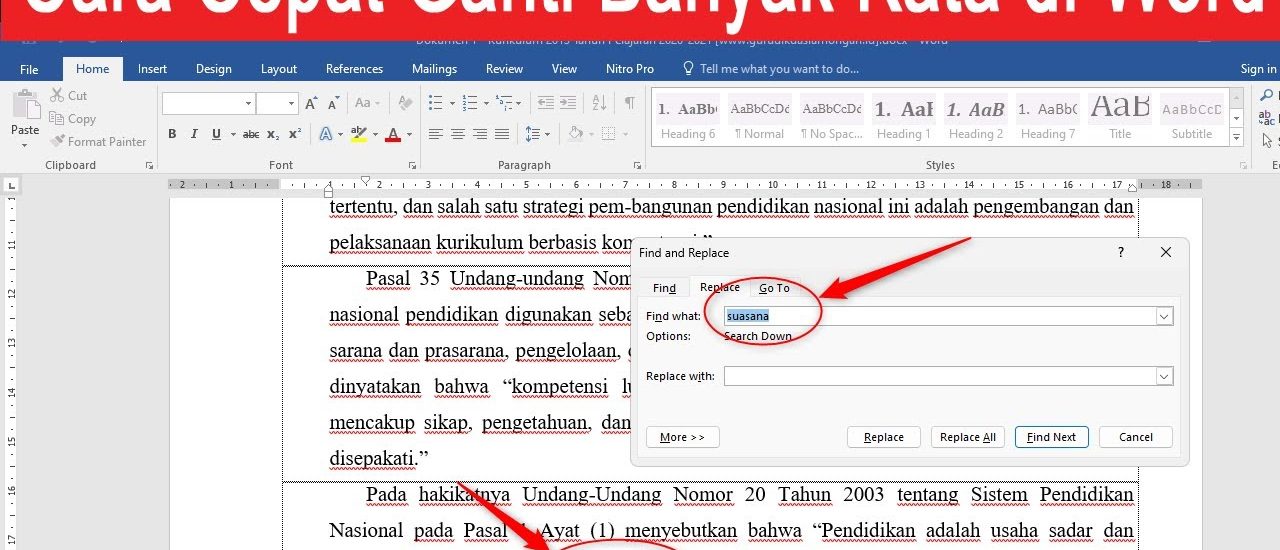Open the Replace with history dropdown
Viewport: 1280px width, 550px height.
coord(1164,376)
